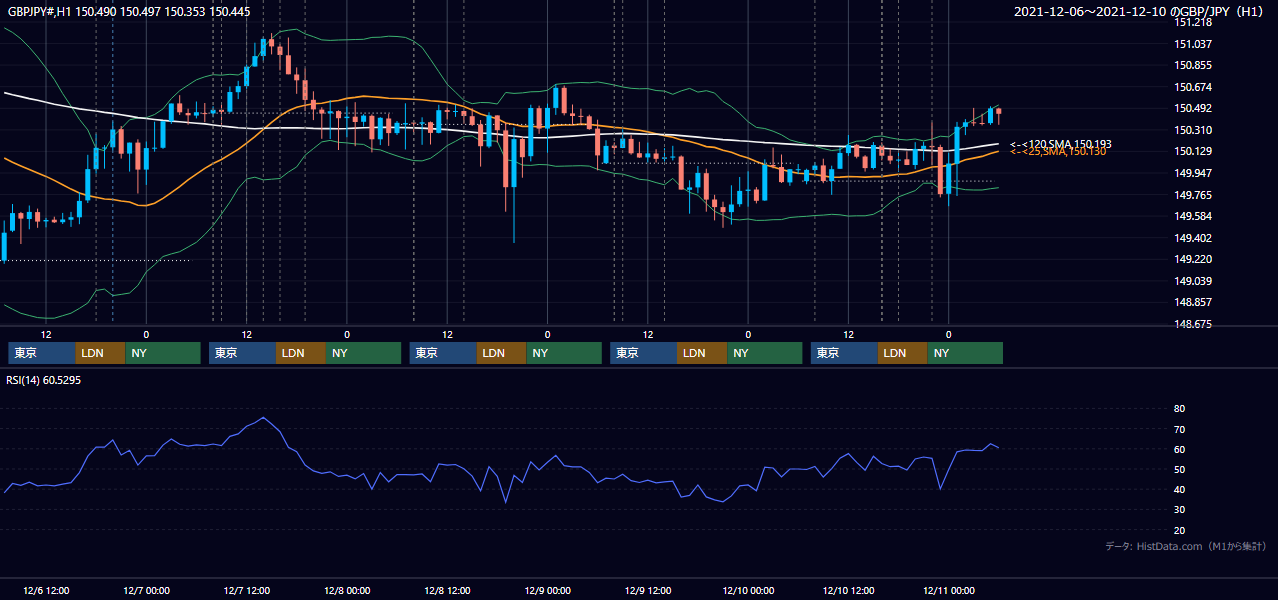Select the 151.037 price axis value

(1193, 44)
